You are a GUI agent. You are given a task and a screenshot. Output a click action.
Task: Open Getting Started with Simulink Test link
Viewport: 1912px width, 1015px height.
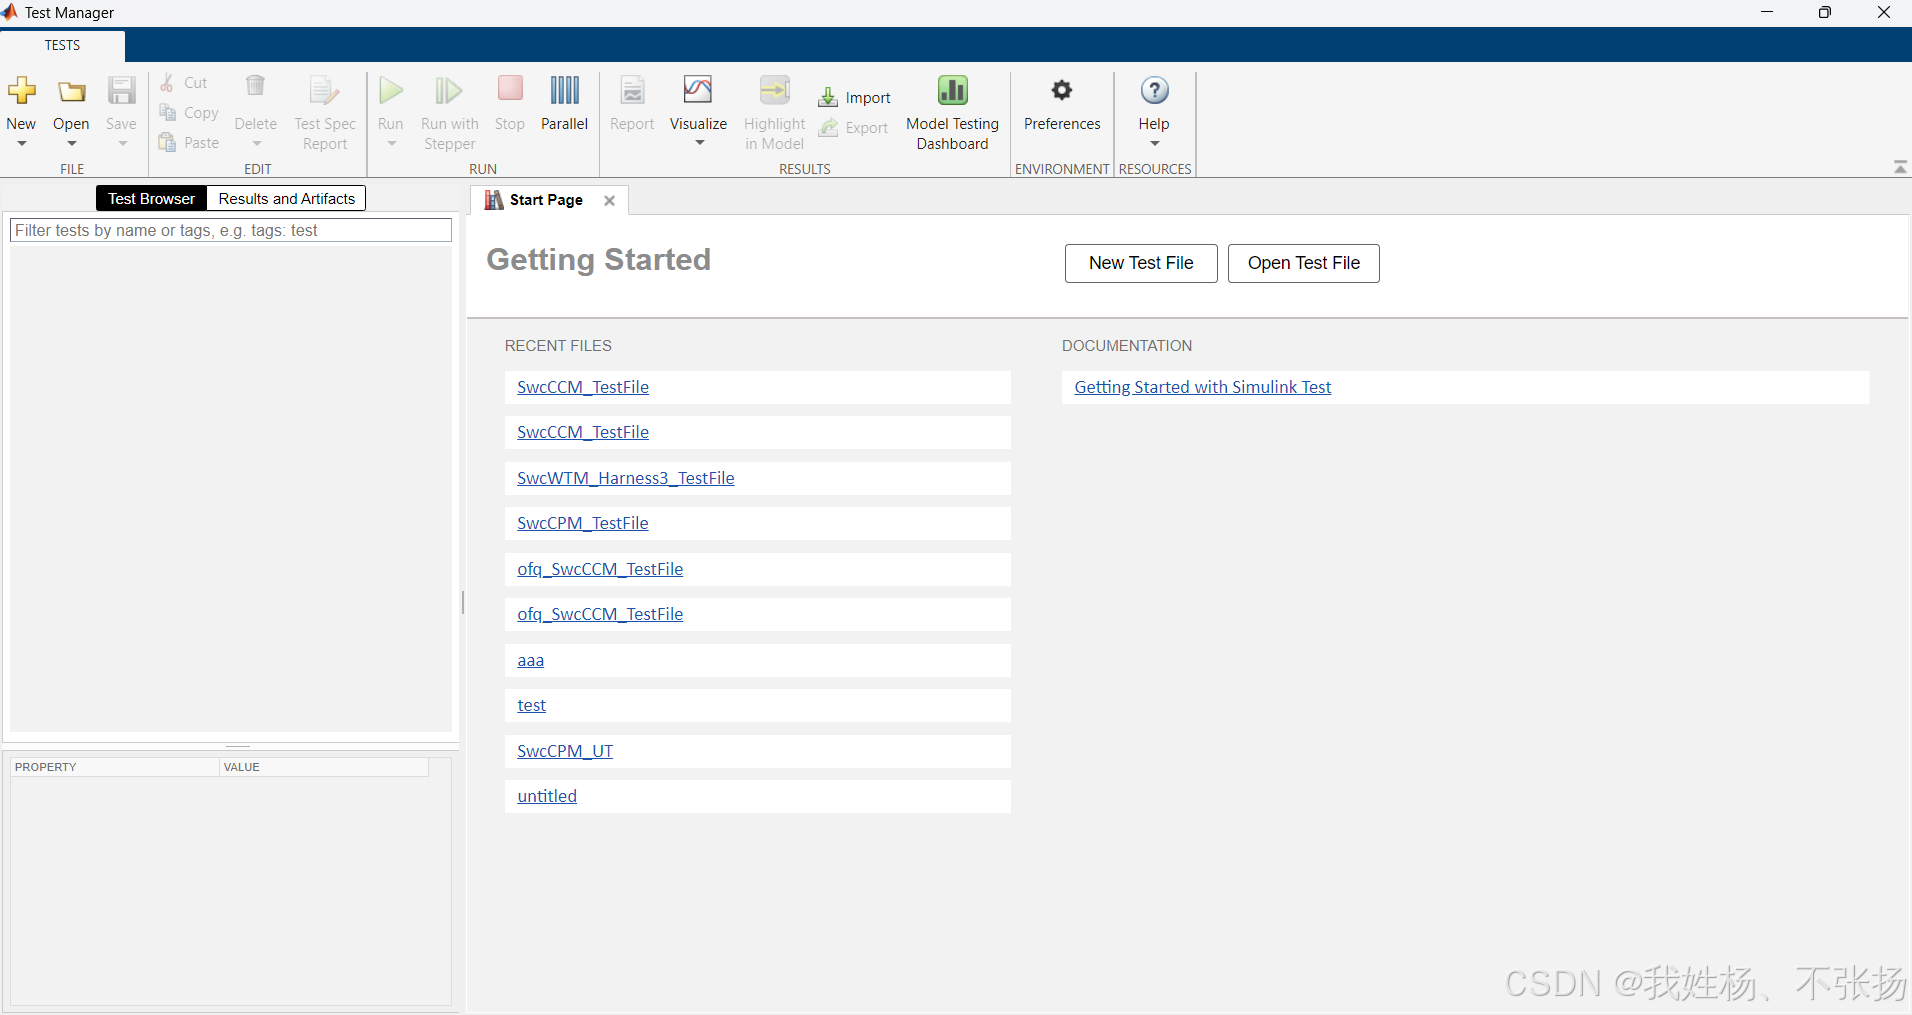point(1203,387)
